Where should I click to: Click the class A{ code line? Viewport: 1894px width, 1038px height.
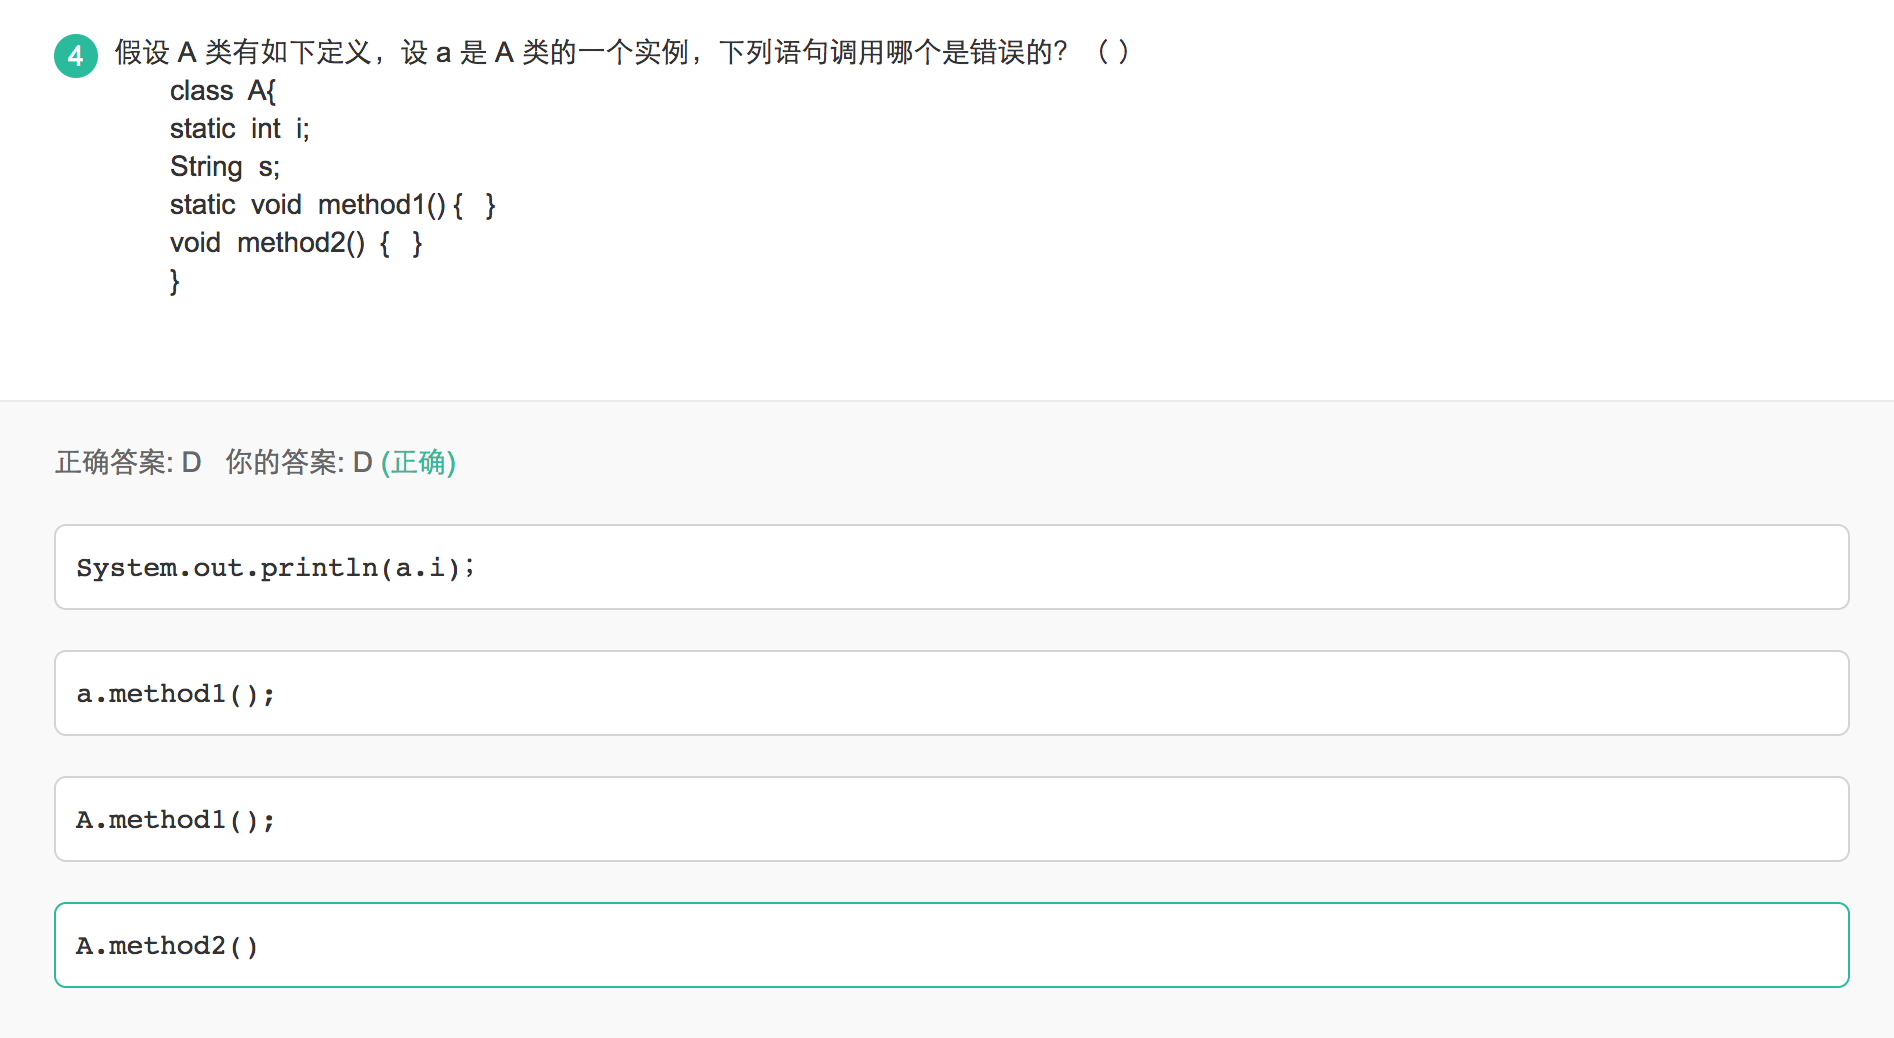click(x=223, y=91)
